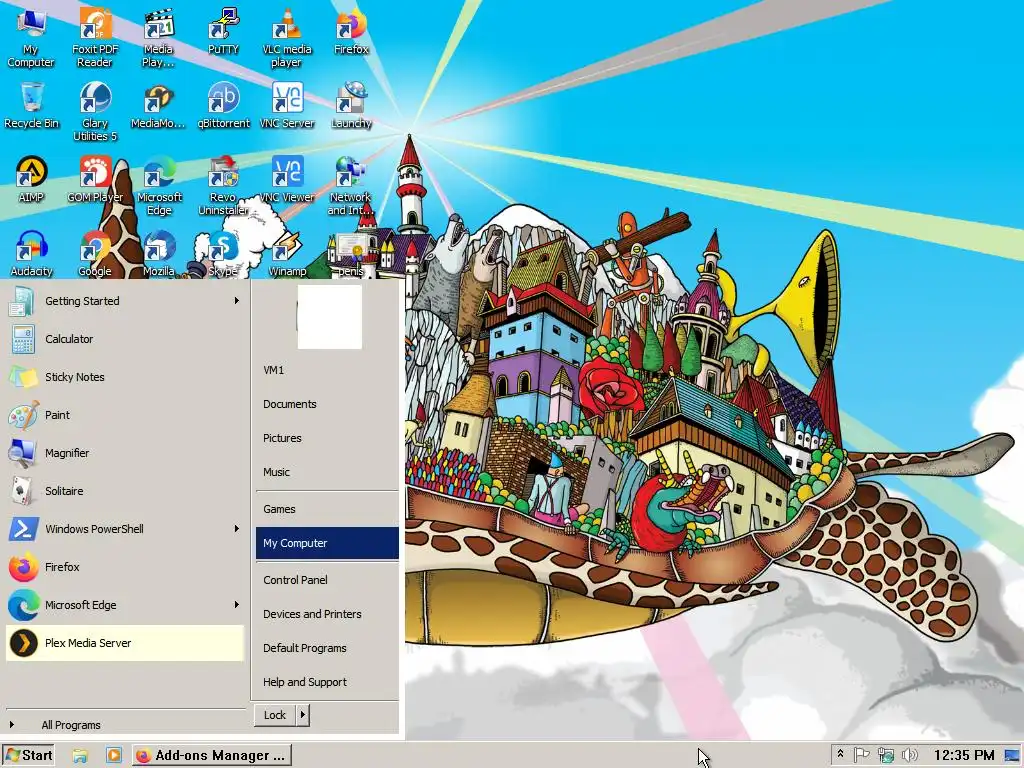Launch Sticky Notes from Start menu
Screen dimensions: 1024x768
tap(124, 377)
